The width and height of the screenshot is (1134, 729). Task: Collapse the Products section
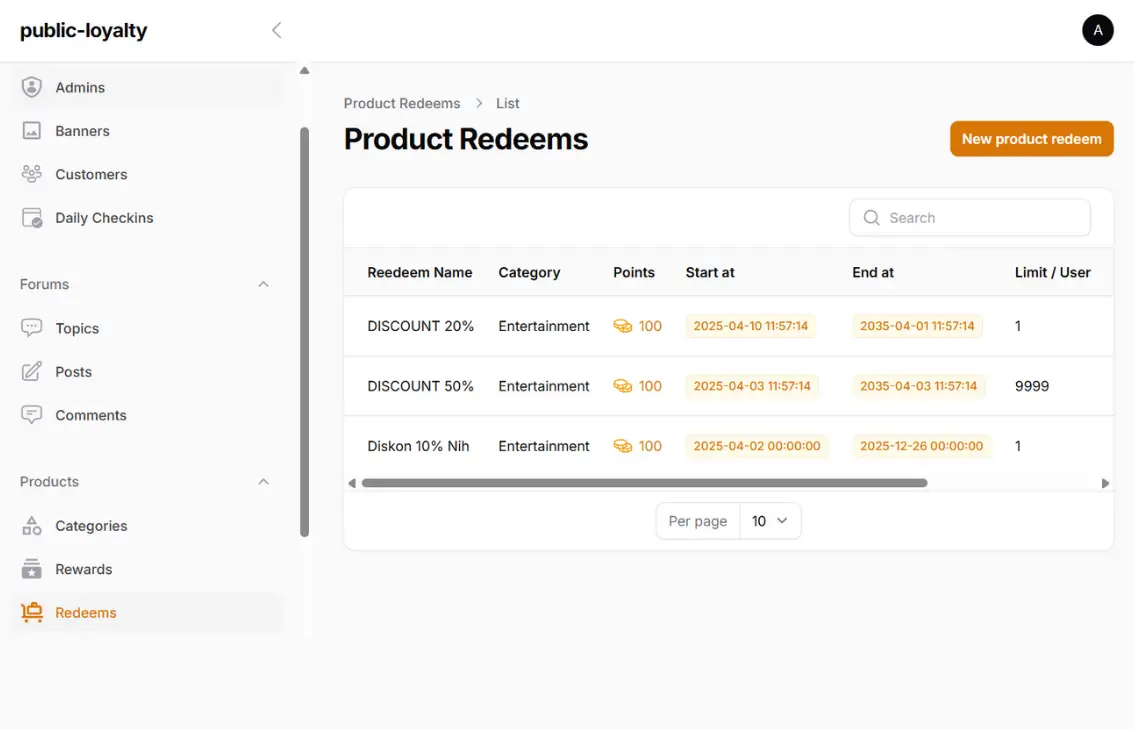[263, 482]
